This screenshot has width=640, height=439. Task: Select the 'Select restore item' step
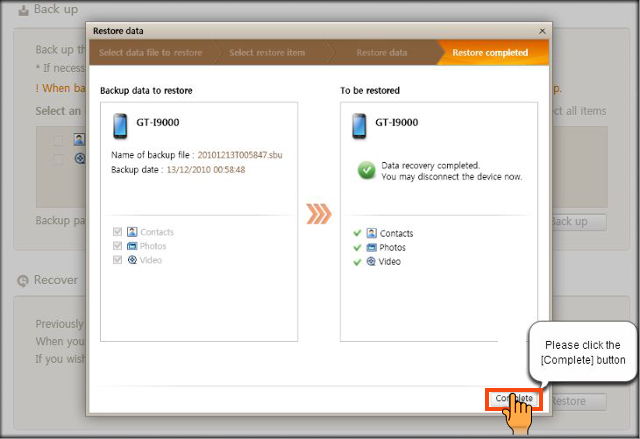[x=267, y=52]
